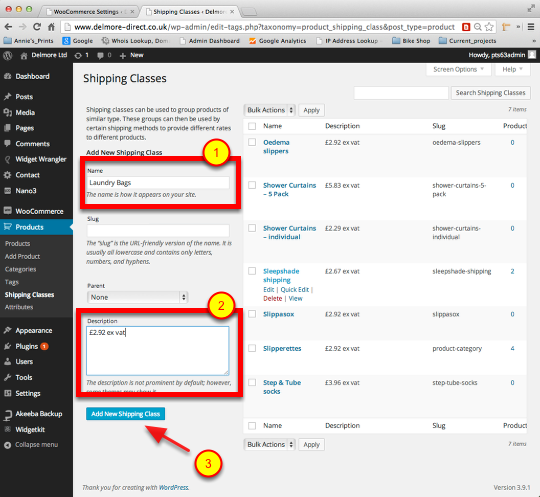The height and width of the screenshot is (497, 540).
Task: Click the Tools wrench icon
Action: (8, 377)
